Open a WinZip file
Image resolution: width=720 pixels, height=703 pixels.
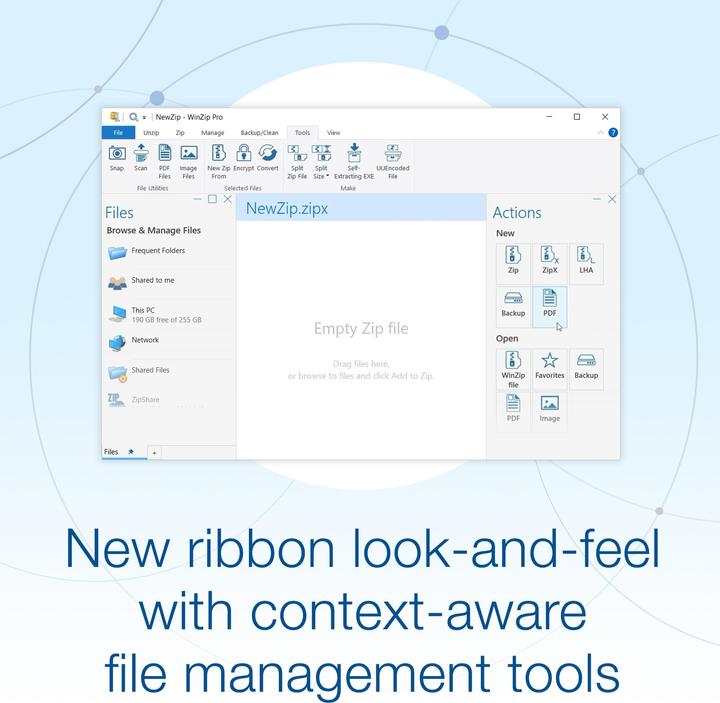pos(513,369)
